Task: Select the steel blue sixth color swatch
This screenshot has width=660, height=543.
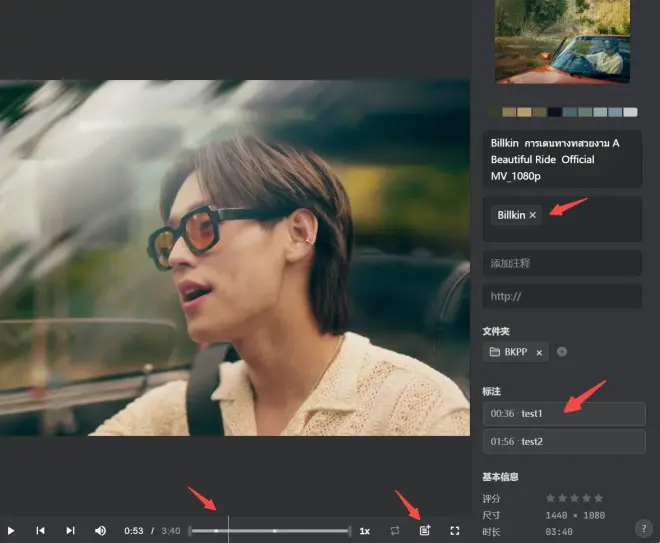Action: point(570,112)
